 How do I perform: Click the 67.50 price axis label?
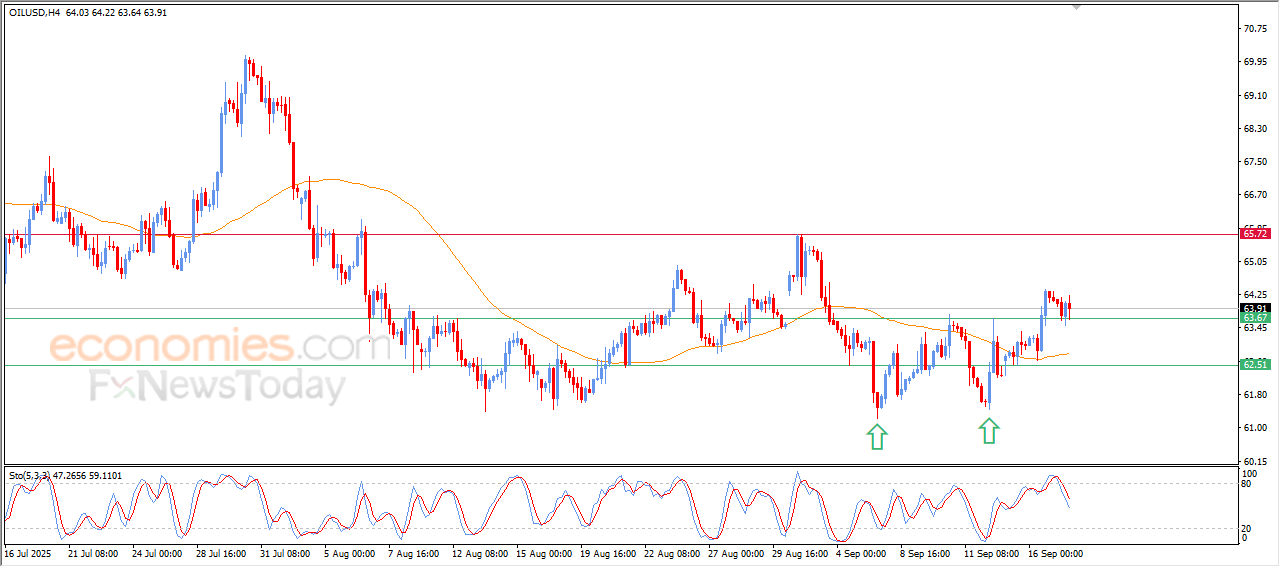(1255, 162)
